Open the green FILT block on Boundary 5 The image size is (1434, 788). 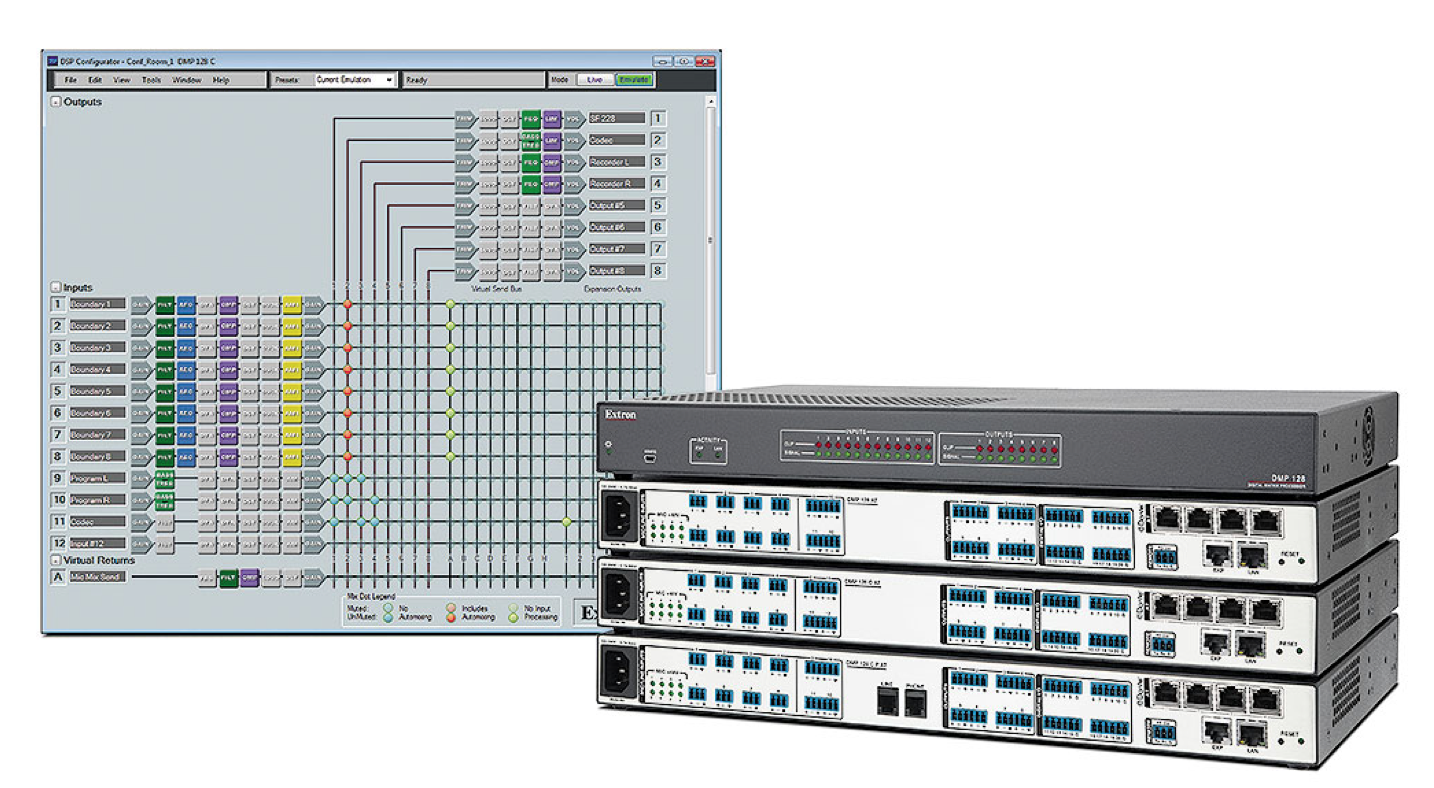tap(165, 391)
